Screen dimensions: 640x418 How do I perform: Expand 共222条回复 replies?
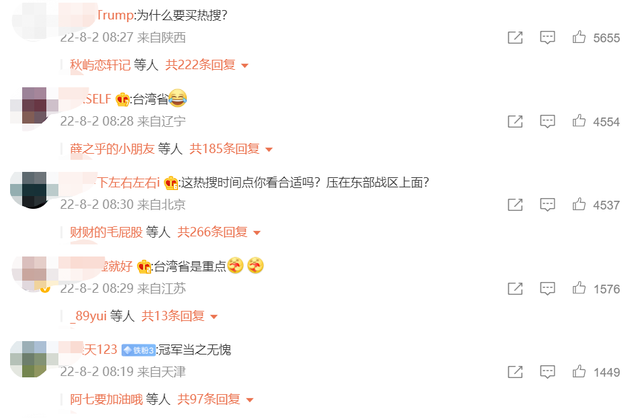pos(207,65)
